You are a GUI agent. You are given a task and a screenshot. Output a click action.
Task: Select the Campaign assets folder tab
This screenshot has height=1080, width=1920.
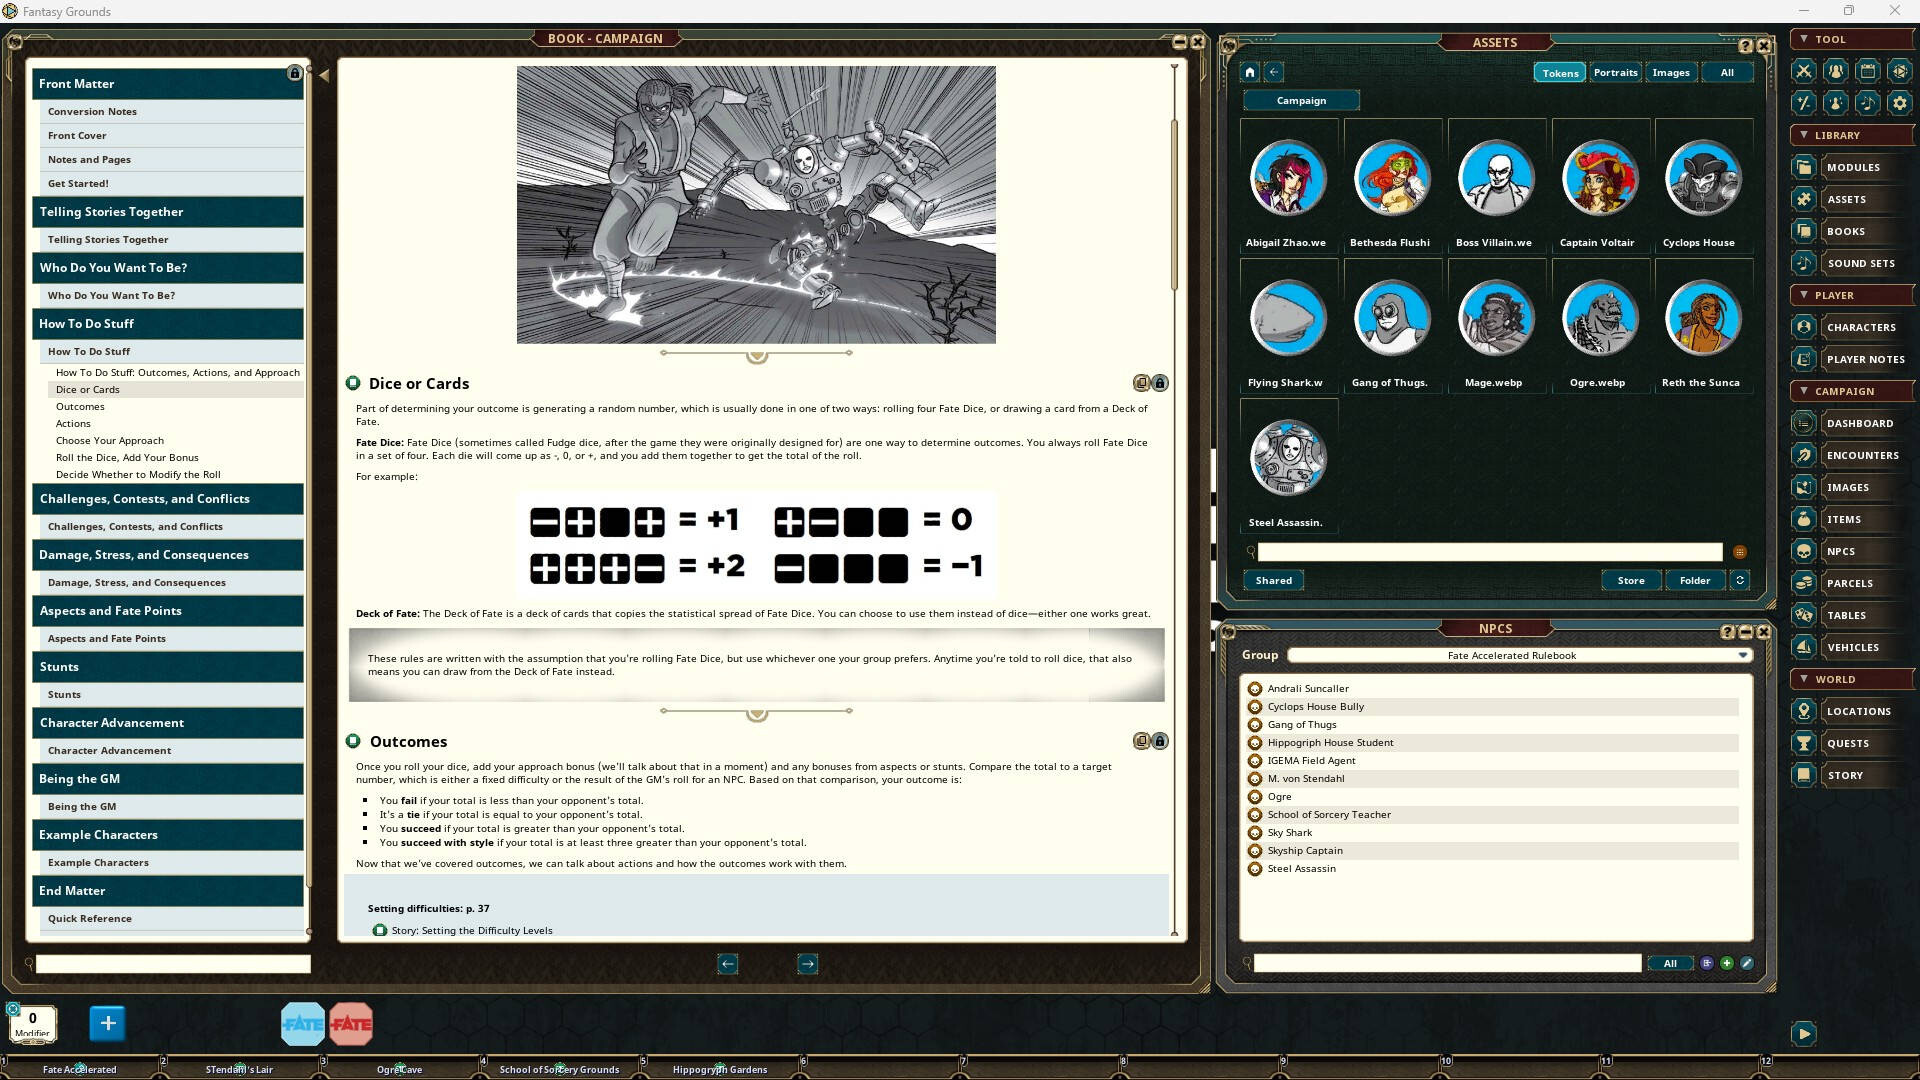[1301, 100]
